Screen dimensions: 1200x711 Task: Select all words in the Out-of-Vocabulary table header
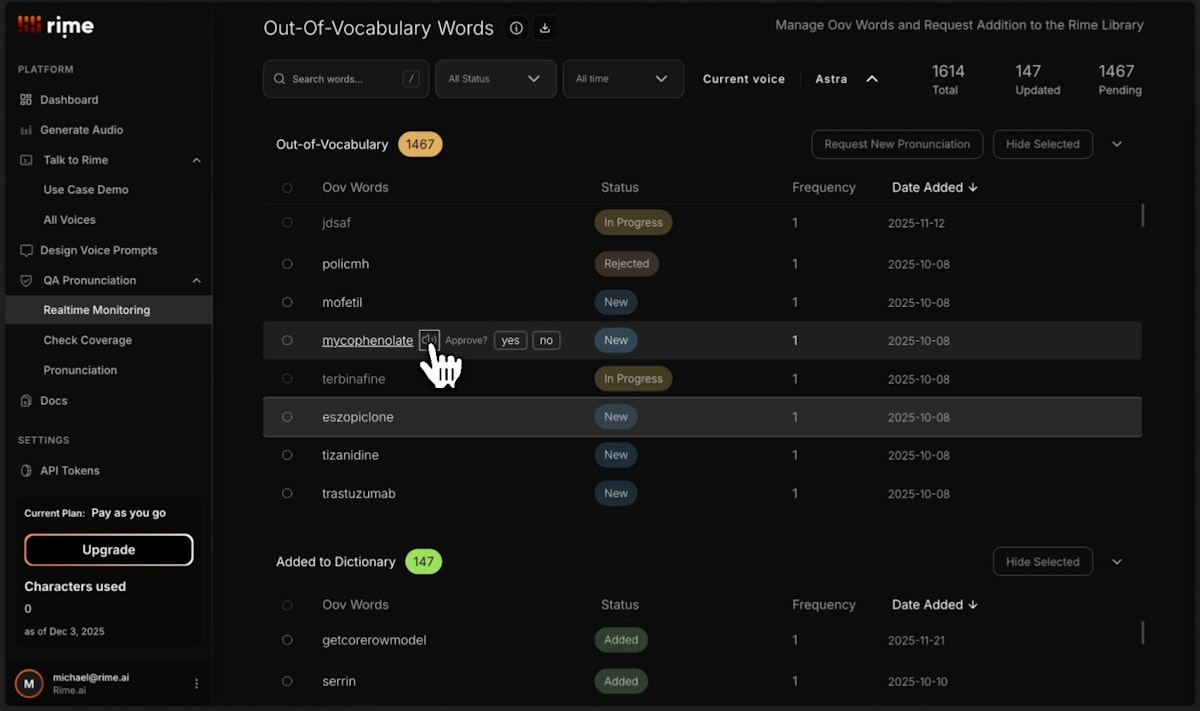click(x=287, y=187)
